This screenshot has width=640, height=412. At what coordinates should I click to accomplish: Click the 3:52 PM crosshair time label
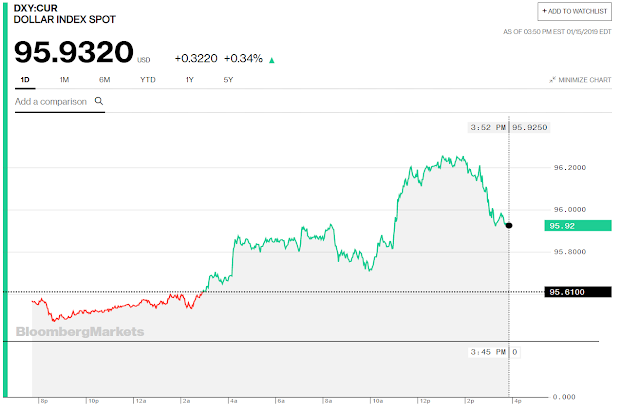click(x=487, y=128)
